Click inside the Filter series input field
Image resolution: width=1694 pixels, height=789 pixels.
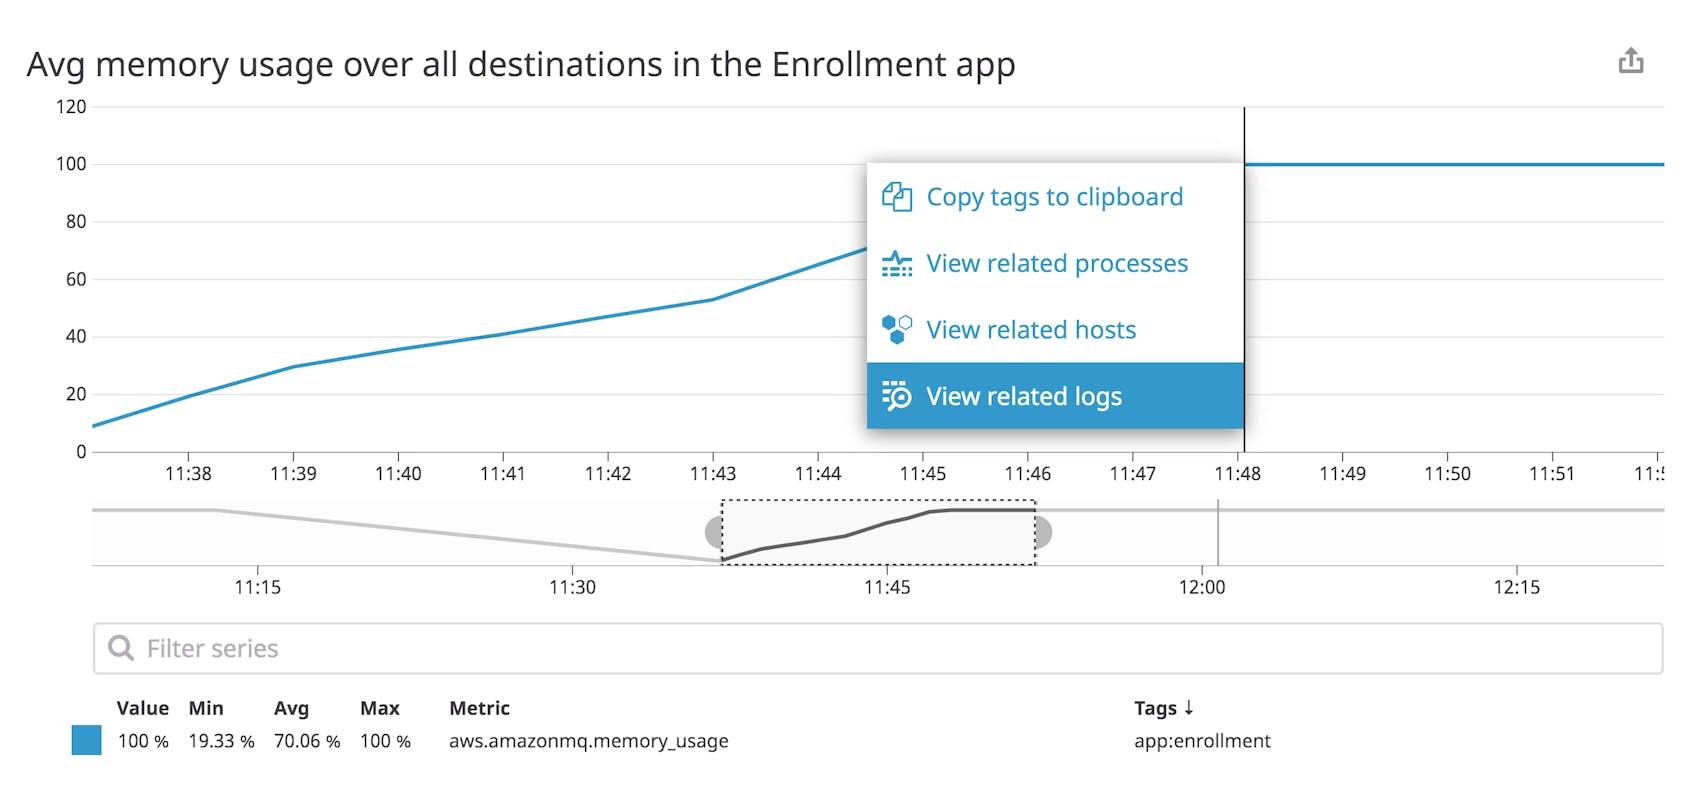pyautogui.click(x=400, y=648)
